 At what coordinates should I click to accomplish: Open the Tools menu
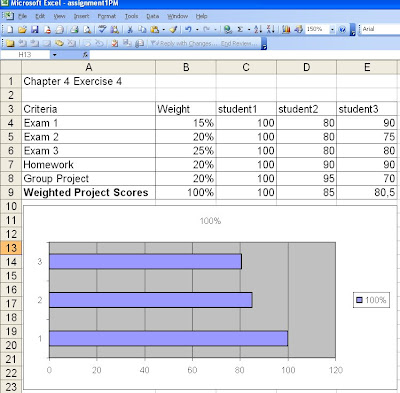pyautogui.click(x=131, y=16)
